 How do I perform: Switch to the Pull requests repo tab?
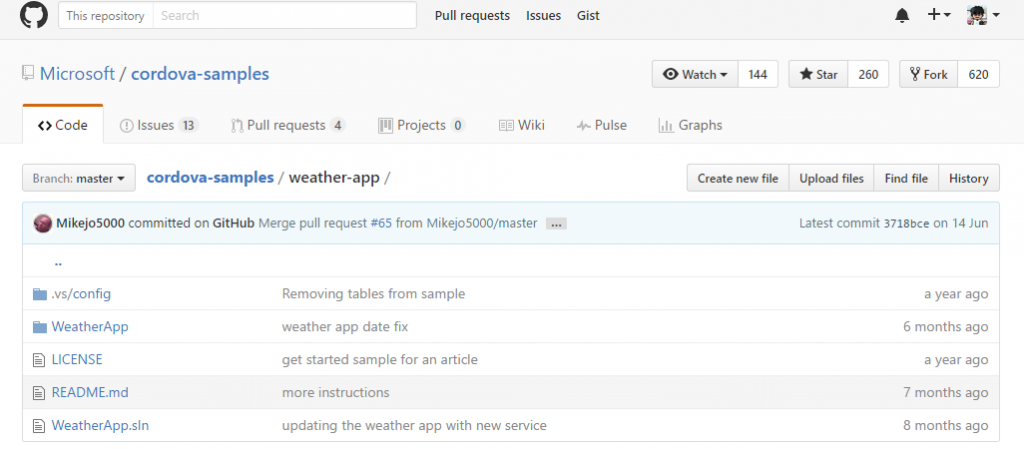point(288,125)
